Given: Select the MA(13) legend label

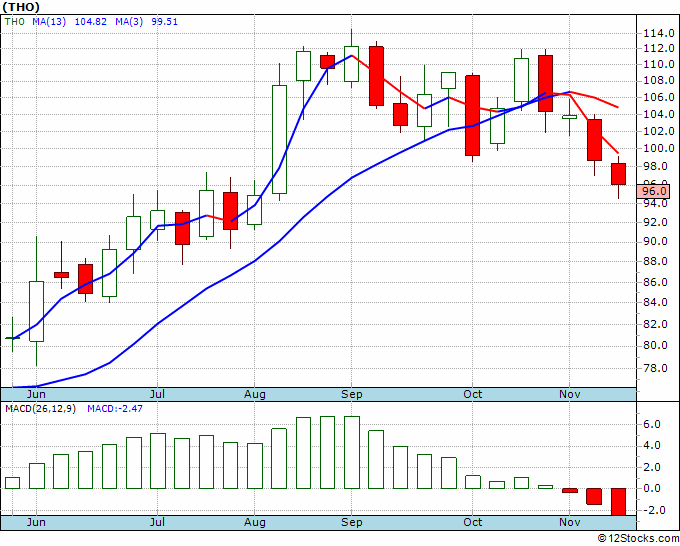Looking at the screenshot, I should (49, 22).
